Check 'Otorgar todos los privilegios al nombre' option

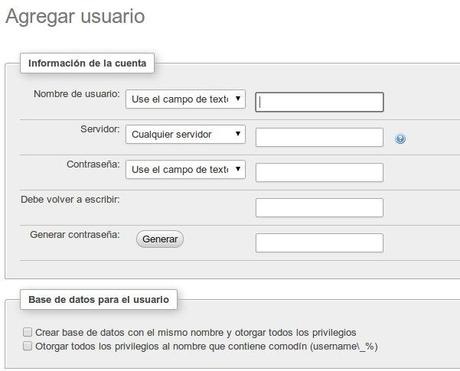pyautogui.click(x=28, y=346)
